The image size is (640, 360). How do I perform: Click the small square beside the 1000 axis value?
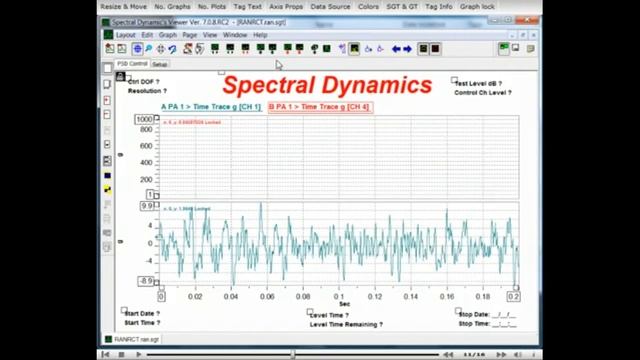coord(156,118)
